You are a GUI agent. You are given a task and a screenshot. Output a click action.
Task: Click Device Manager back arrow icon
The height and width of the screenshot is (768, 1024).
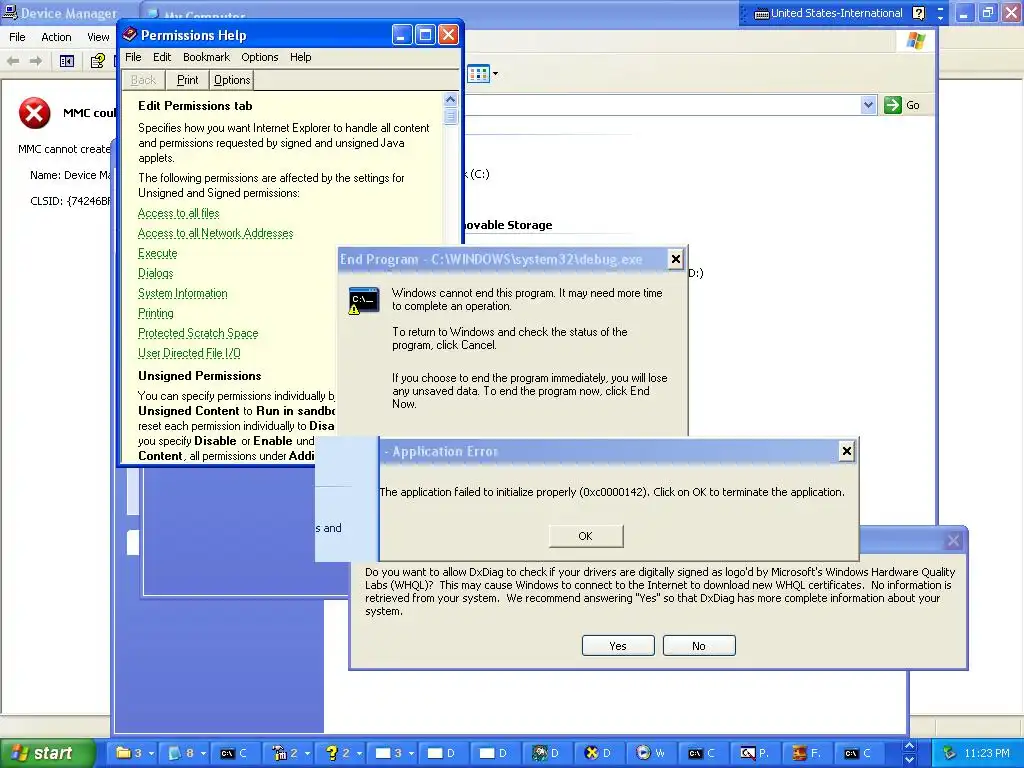click(x=13, y=61)
